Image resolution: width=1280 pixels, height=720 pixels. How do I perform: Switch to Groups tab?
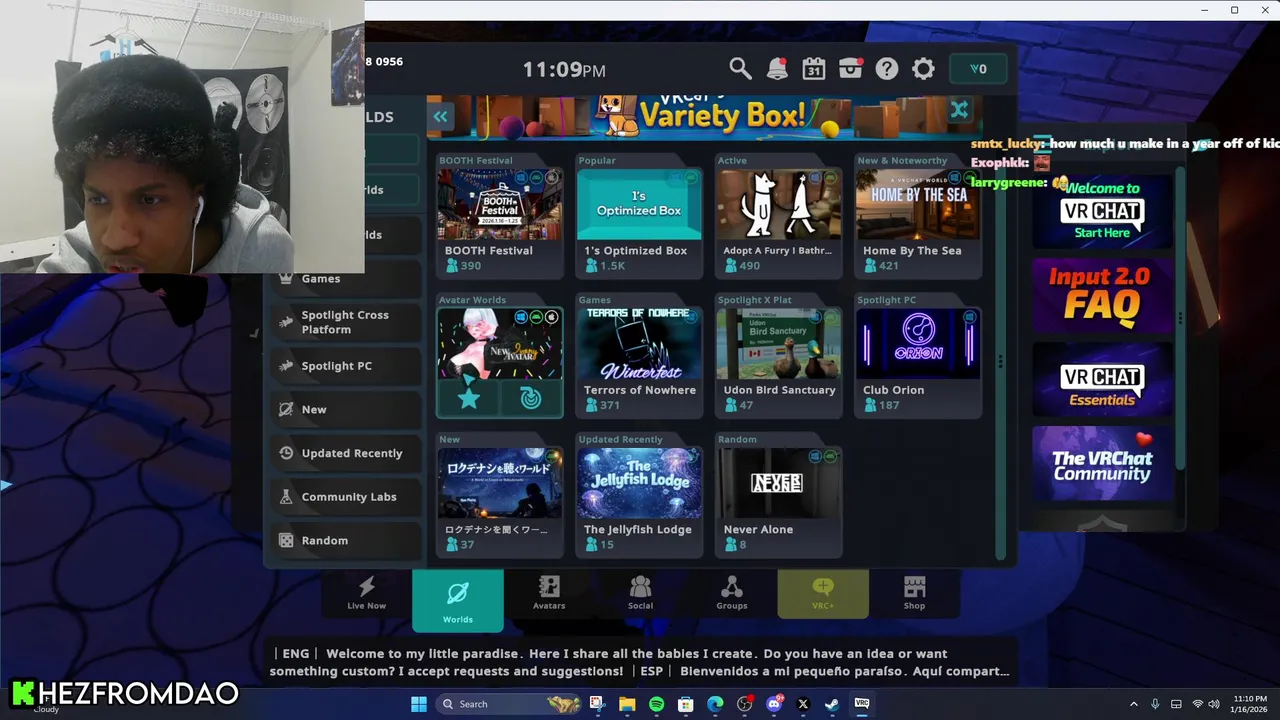pyautogui.click(x=732, y=592)
